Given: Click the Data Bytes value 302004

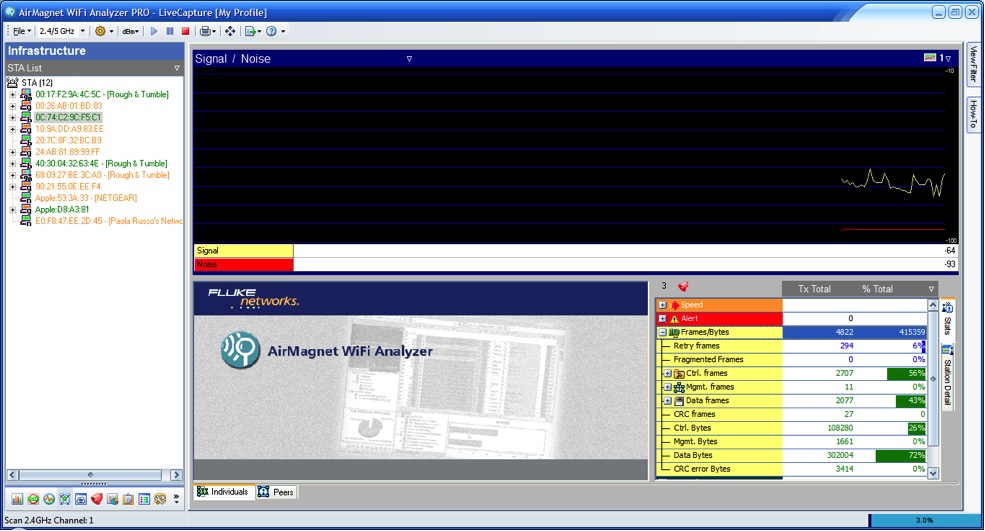Looking at the screenshot, I should coord(840,456).
